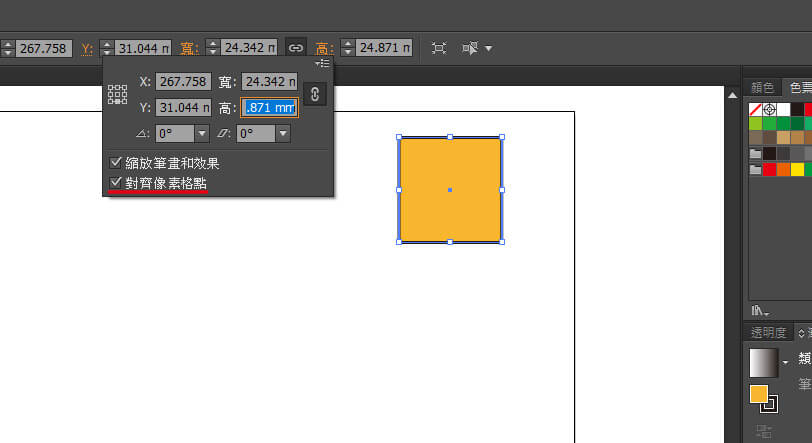The height and width of the screenshot is (443, 812).
Task: Select the red swatch in bottom color group
Action: pyautogui.click(x=770, y=169)
